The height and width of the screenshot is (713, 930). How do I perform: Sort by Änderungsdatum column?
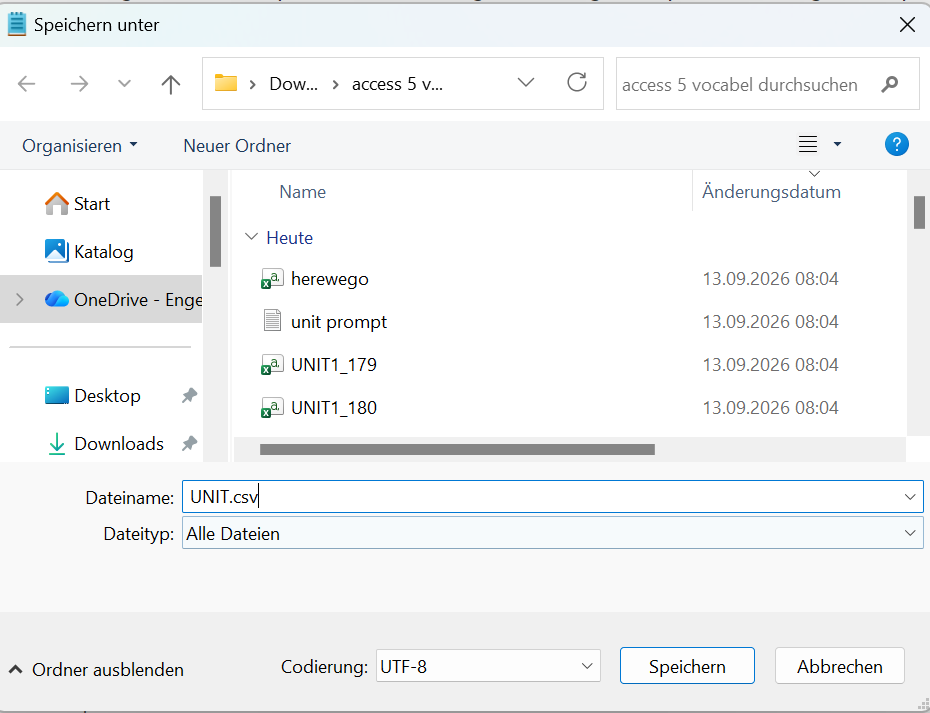click(x=771, y=192)
